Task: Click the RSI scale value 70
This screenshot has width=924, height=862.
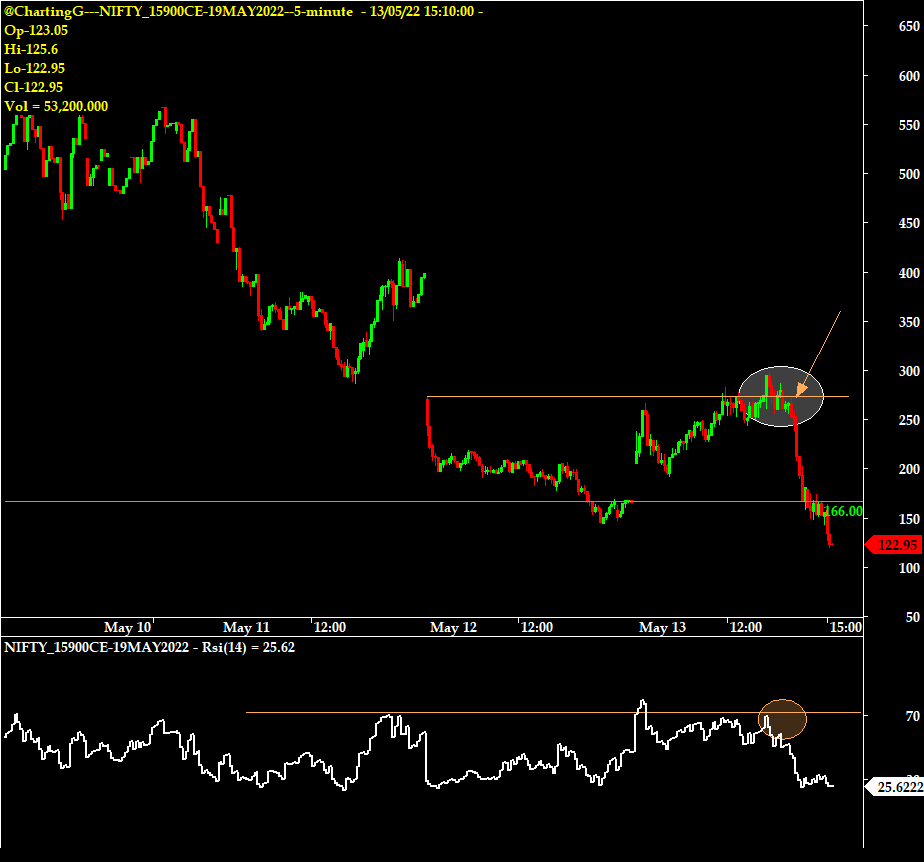Action: pos(912,716)
